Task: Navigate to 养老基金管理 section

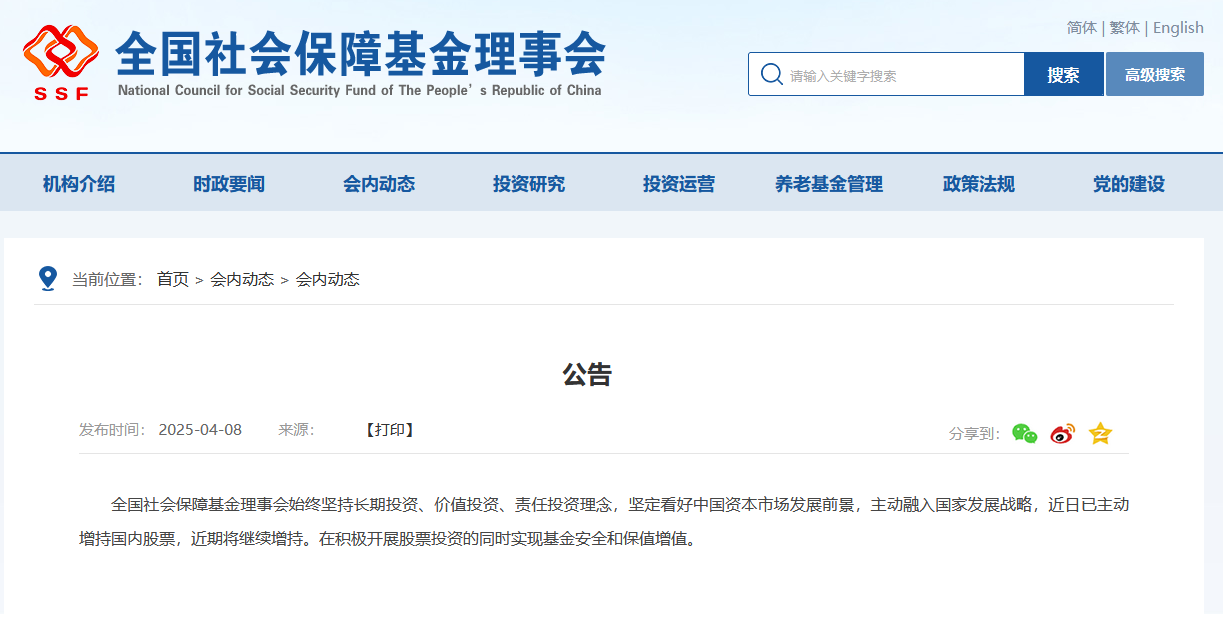Action: [x=829, y=184]
